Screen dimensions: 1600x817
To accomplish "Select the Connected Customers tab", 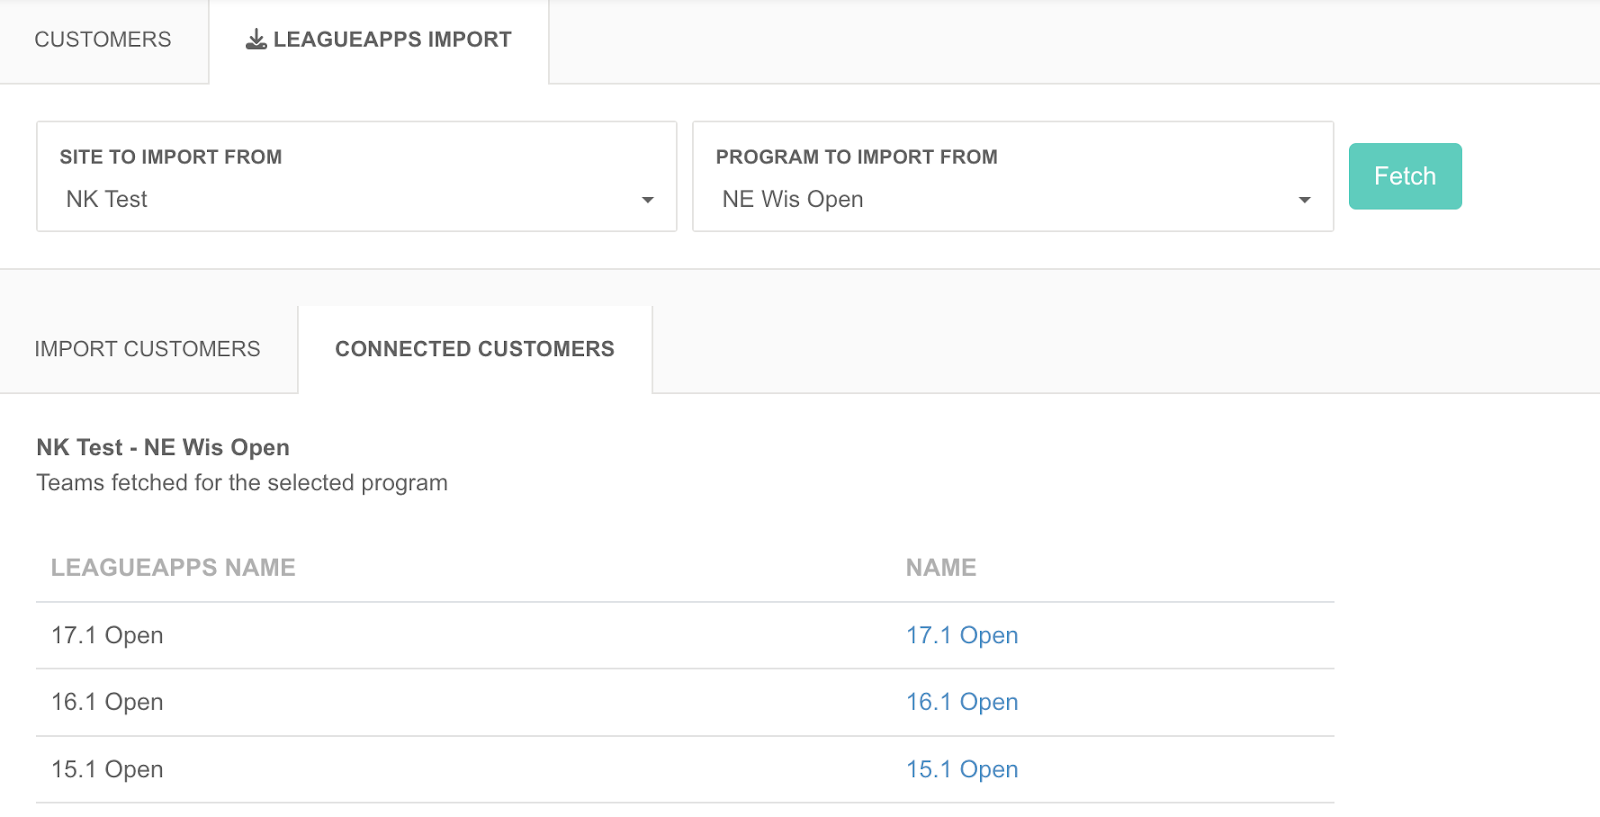I will point(475,349).
